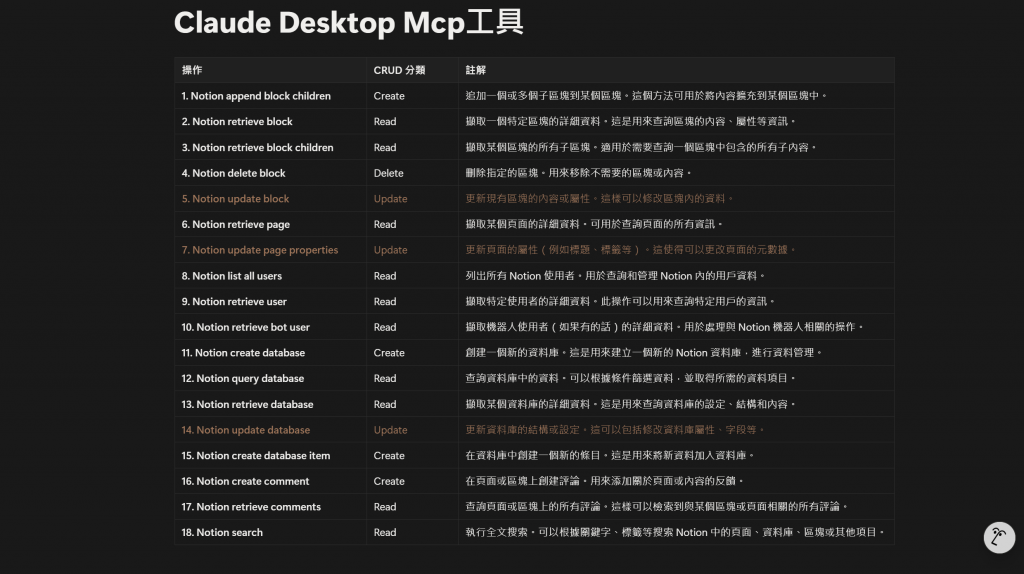This screenshot has width=1024, height=574.
Task: Click the Delete value in row 4
Action: pyautogui.click(x=389, y=173)
